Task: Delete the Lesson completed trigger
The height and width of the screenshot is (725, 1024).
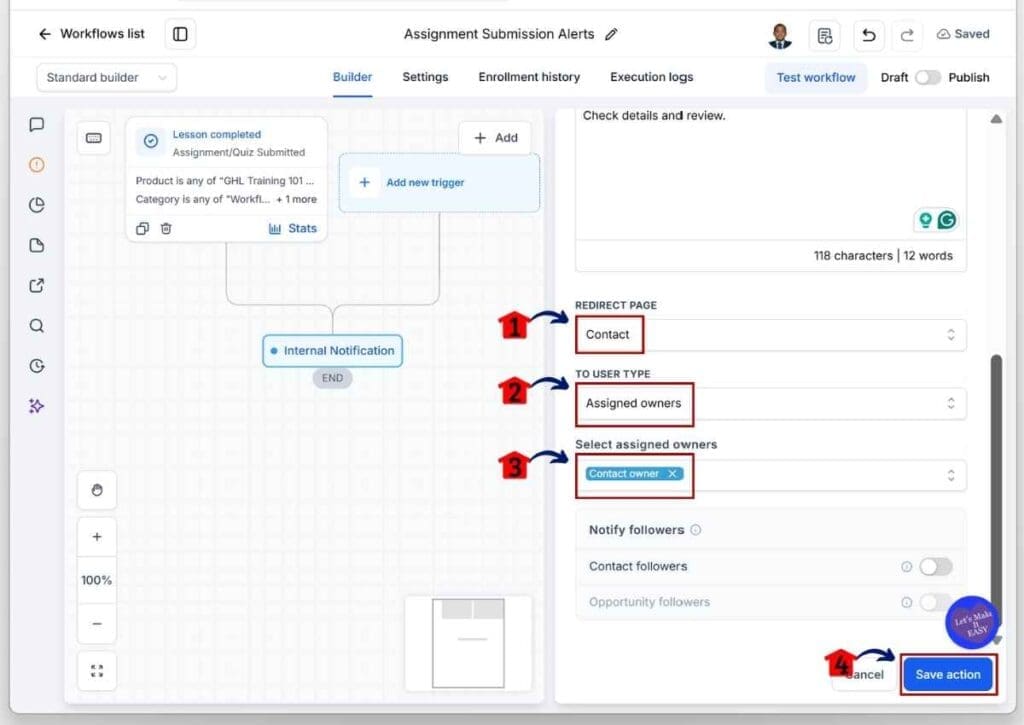Action: (x=166, y=229)
